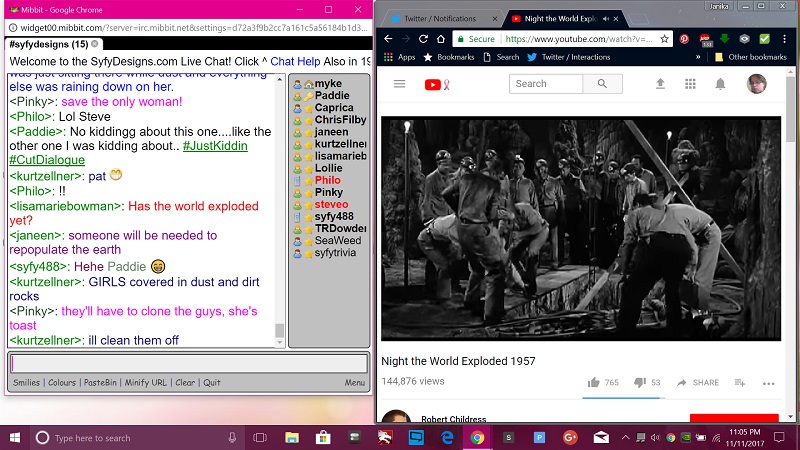Click SHARE under the video

697,383
